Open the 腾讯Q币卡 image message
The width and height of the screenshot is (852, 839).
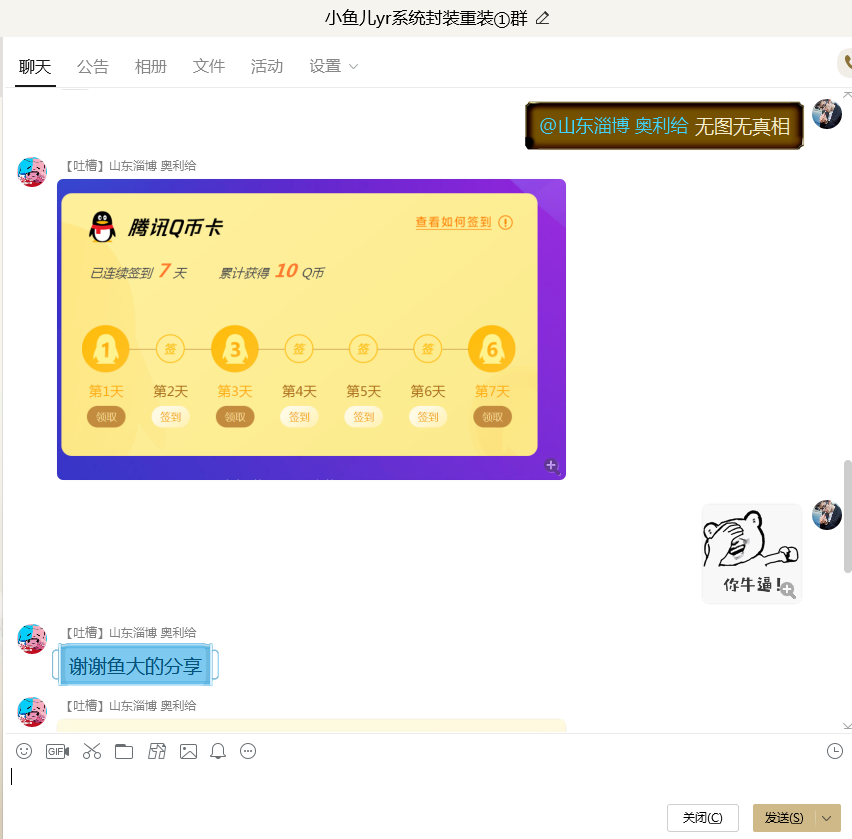tap(311, 329)
